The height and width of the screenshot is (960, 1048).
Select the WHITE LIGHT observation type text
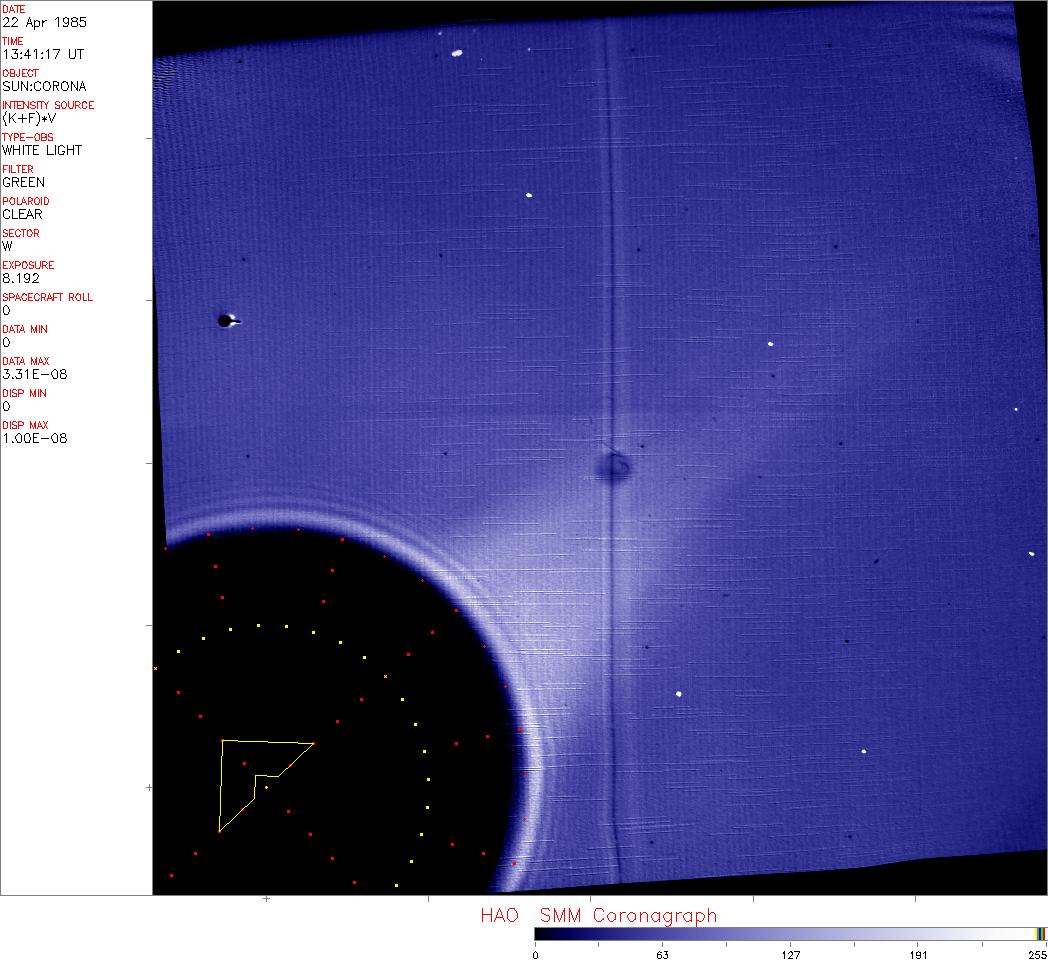[42, 150]
